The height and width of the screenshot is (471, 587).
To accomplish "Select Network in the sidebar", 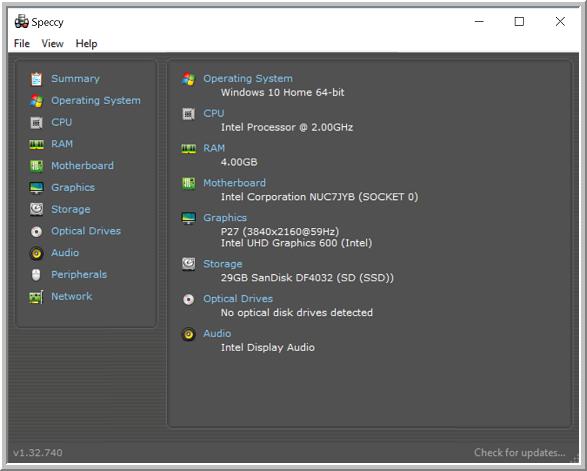I will pos(72,296).
